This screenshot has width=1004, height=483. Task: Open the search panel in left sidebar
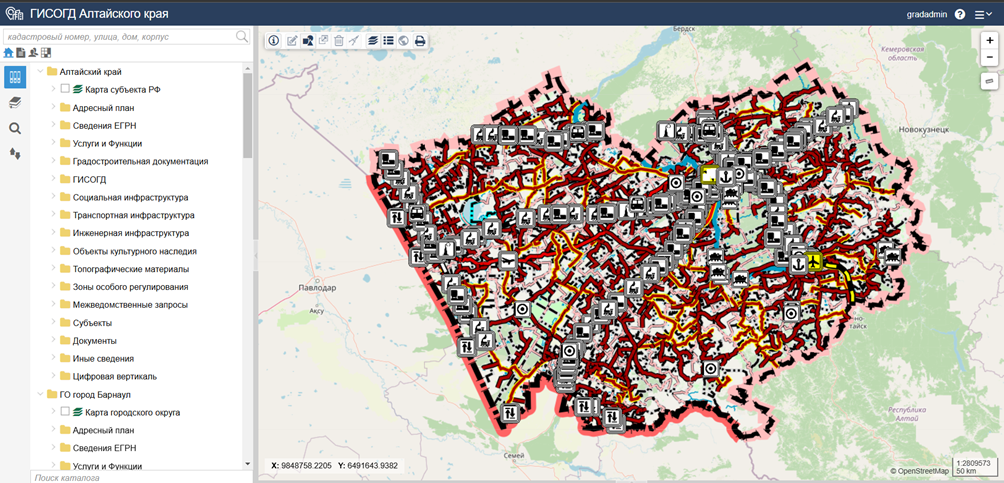pyautogui.click(x=15, y=128)
